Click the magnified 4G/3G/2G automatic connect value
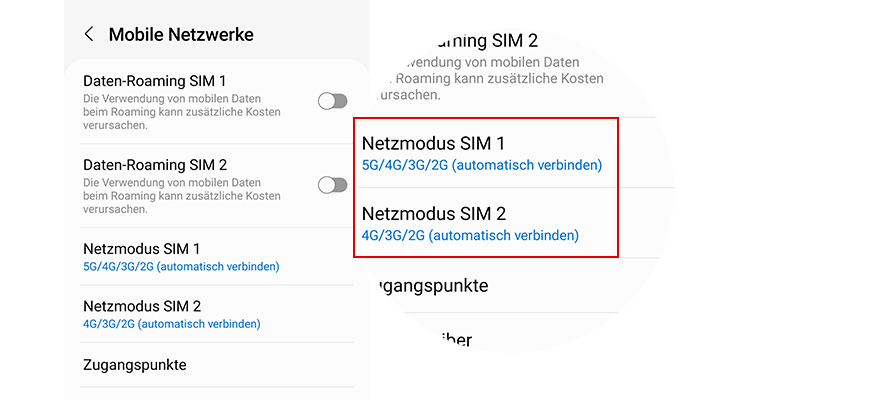 pyautogui.click(x=470, y=236)
